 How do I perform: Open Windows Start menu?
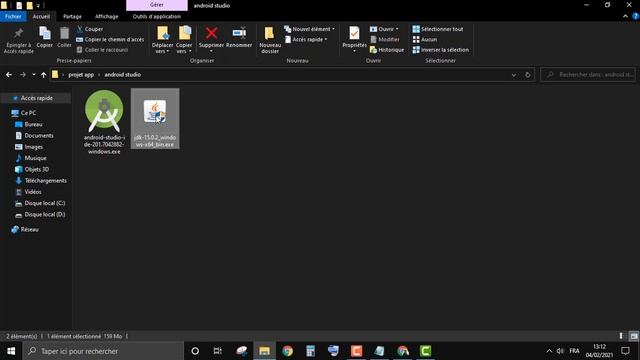[11, 351]
